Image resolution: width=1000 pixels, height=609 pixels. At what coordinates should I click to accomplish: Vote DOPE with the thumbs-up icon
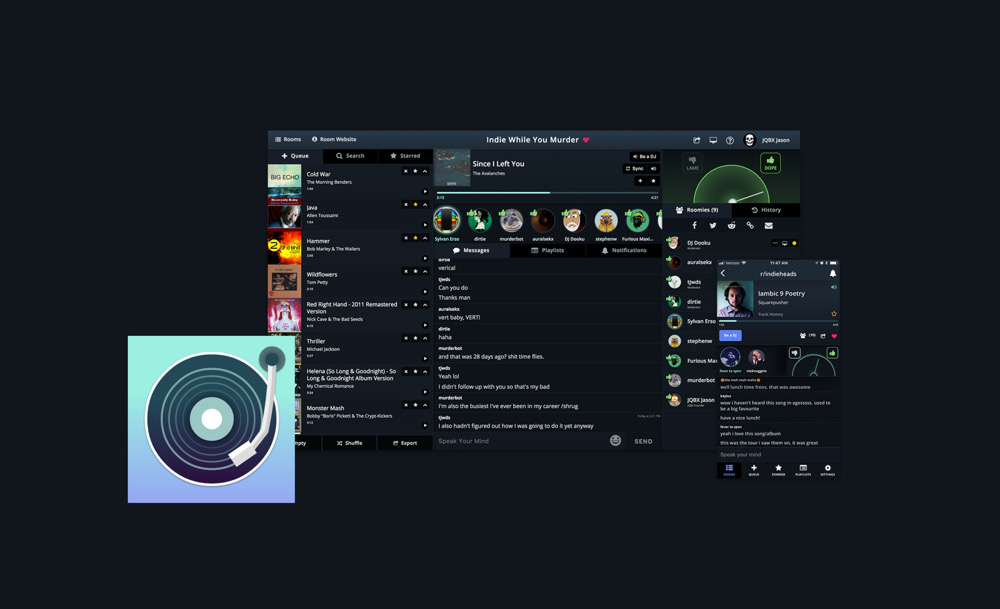tap(770, 162)
